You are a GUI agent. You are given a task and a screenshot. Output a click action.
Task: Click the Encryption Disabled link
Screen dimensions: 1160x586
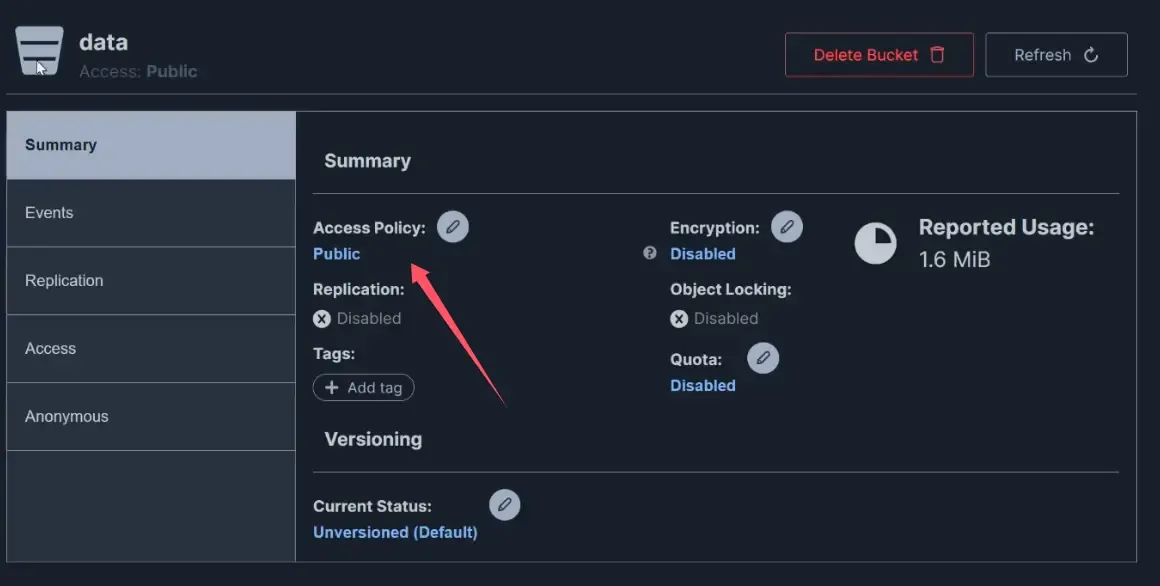click(x=703, y=254)
